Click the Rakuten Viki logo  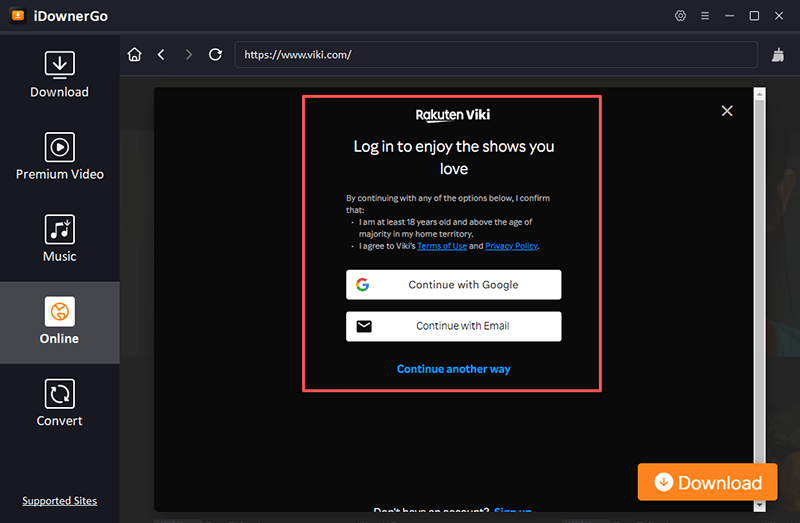[x=453, y=115]
